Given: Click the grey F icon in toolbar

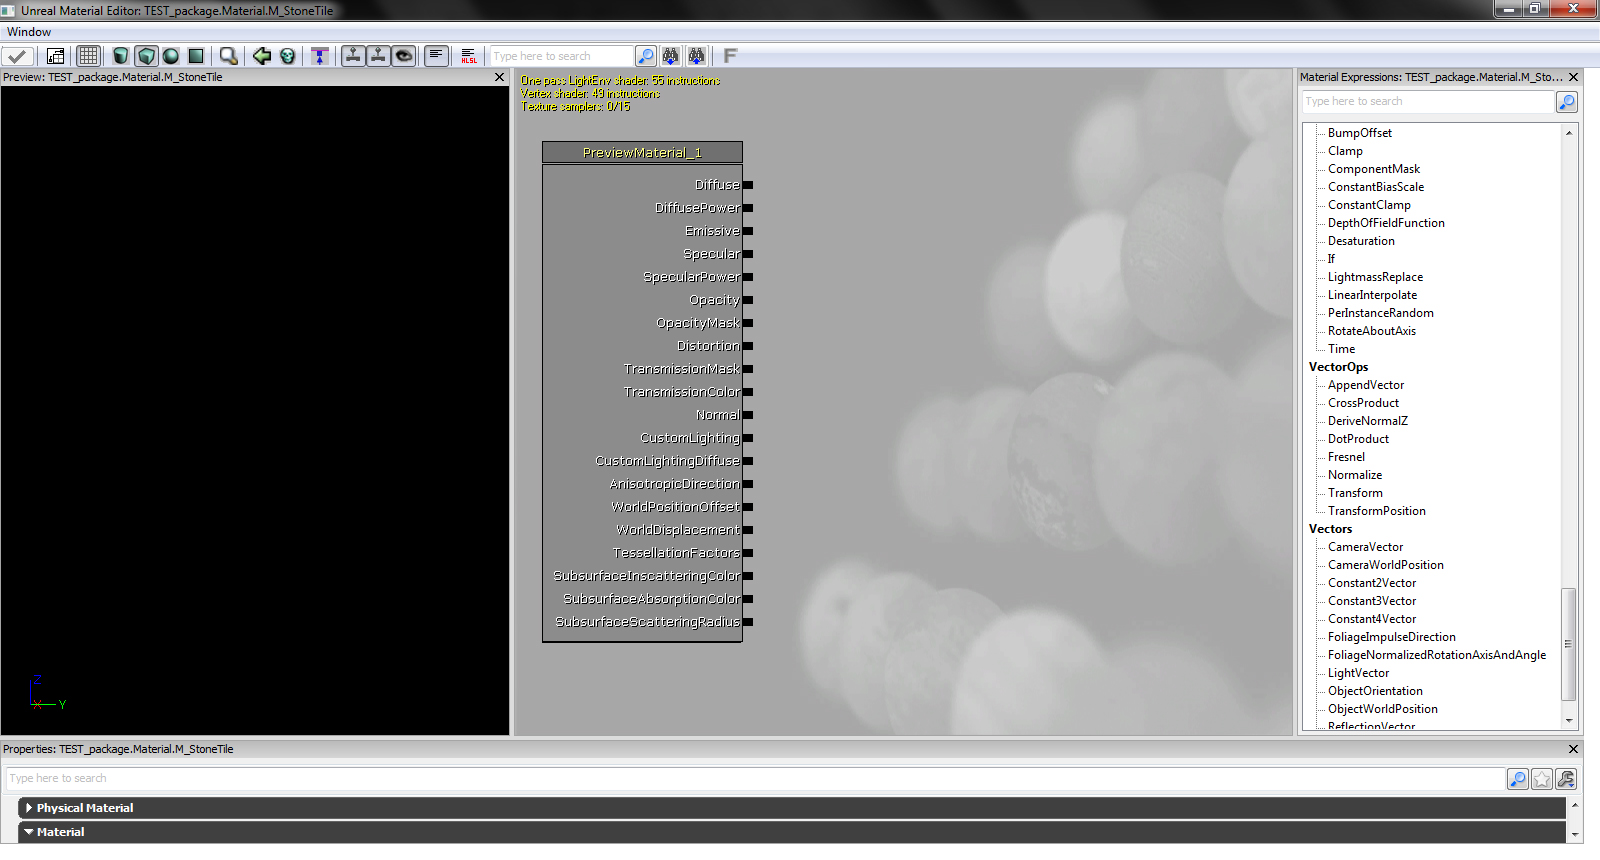Looking at the screenshot, I should click(730, 56).
